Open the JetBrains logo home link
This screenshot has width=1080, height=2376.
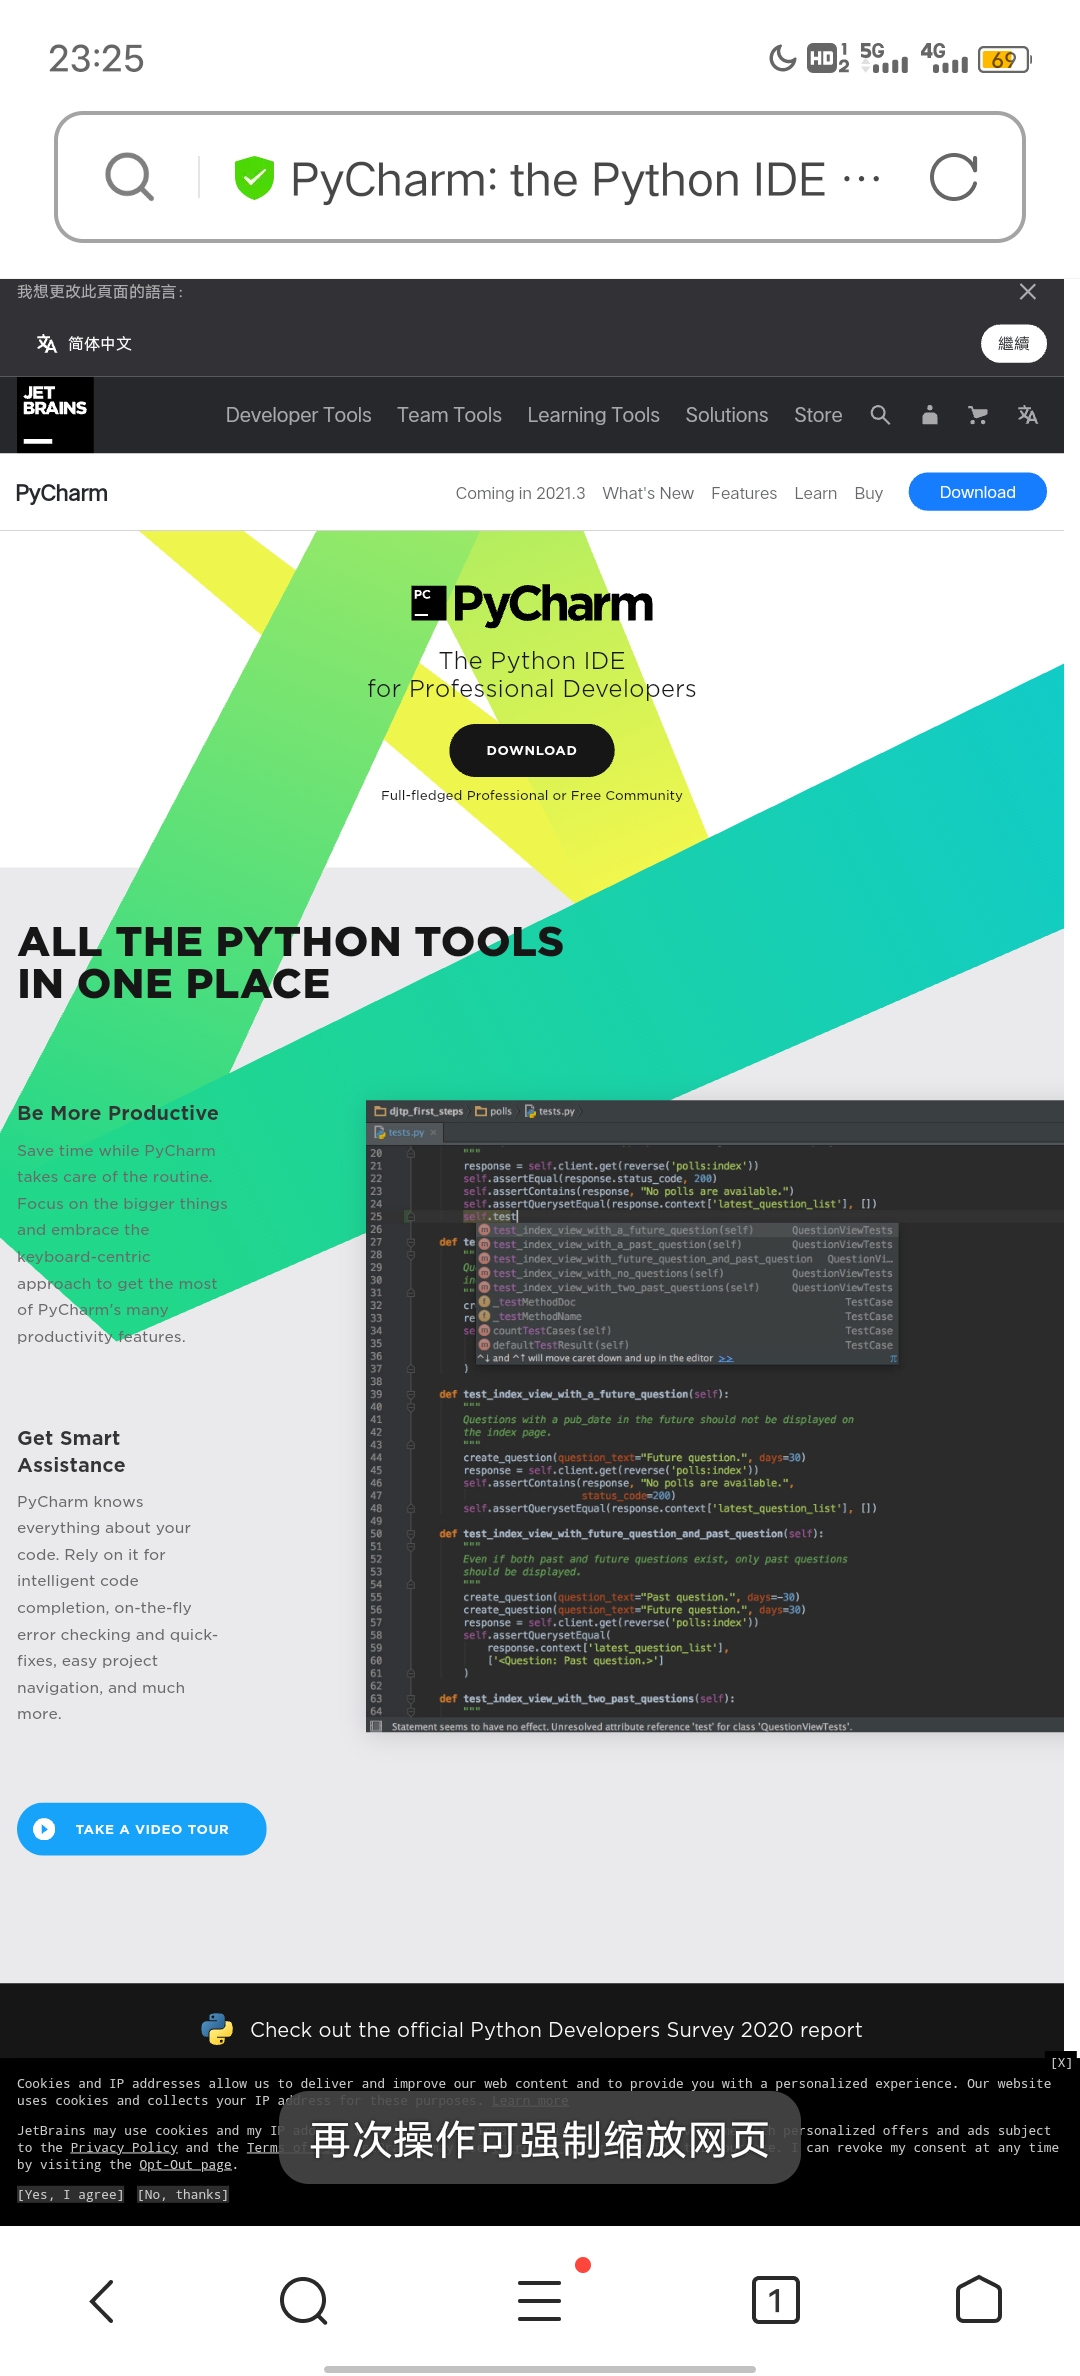55,415
